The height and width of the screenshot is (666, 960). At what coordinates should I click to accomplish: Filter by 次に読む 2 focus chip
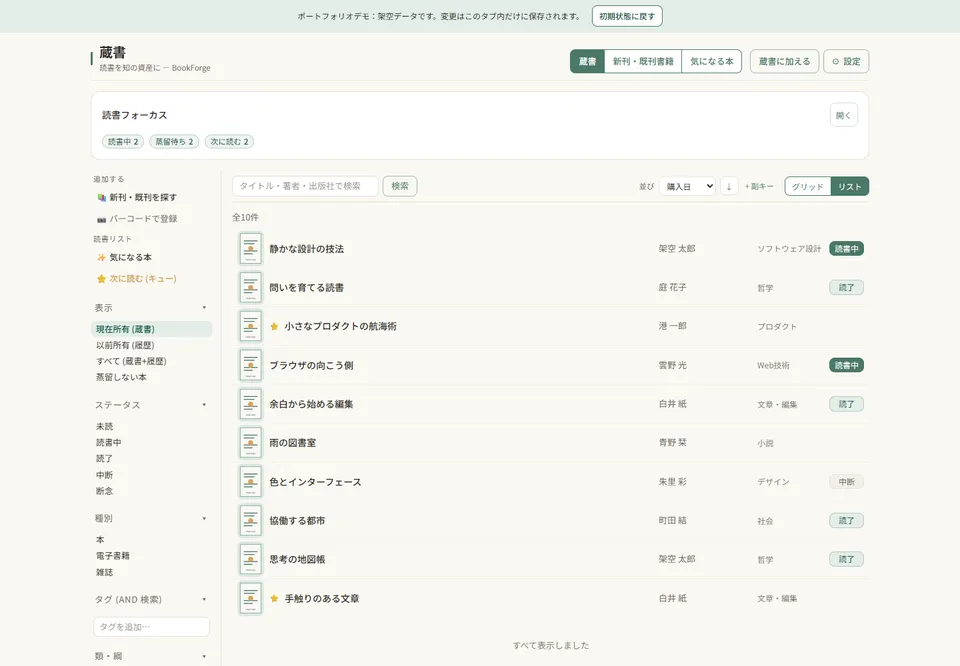pyautogui.click(x=230, y=141)
